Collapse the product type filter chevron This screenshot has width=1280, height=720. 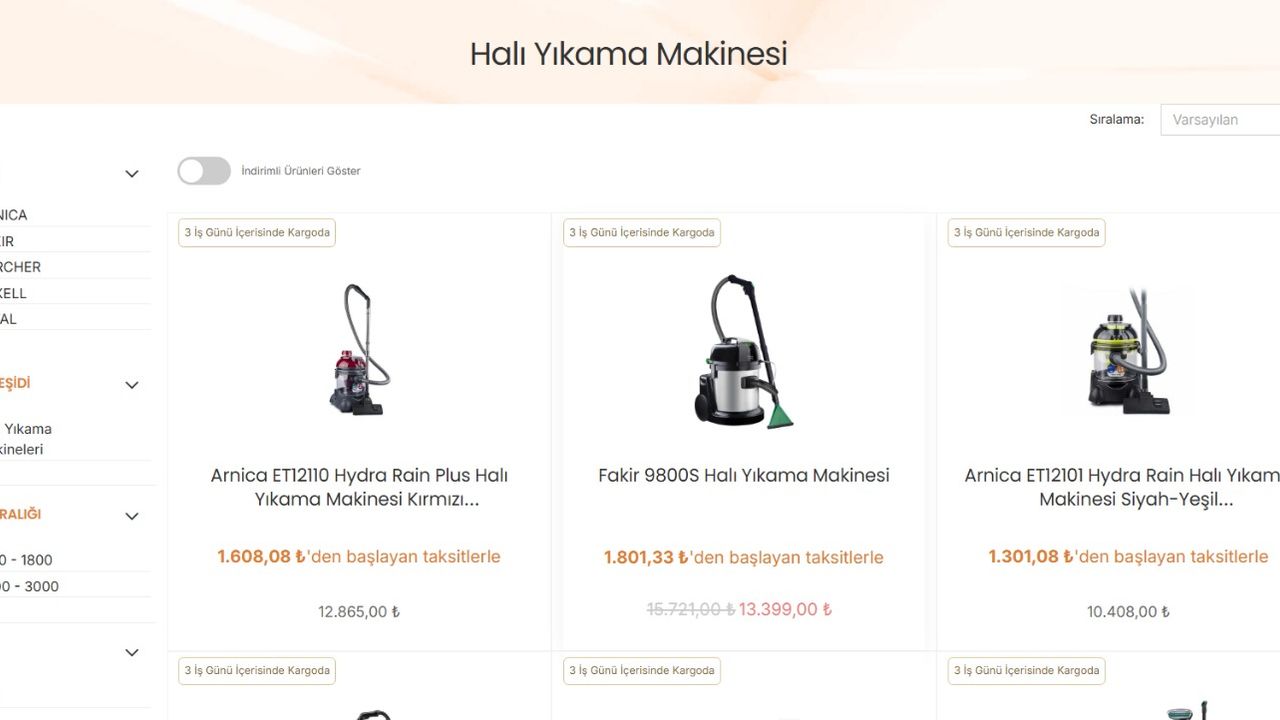tap(131, 385)
